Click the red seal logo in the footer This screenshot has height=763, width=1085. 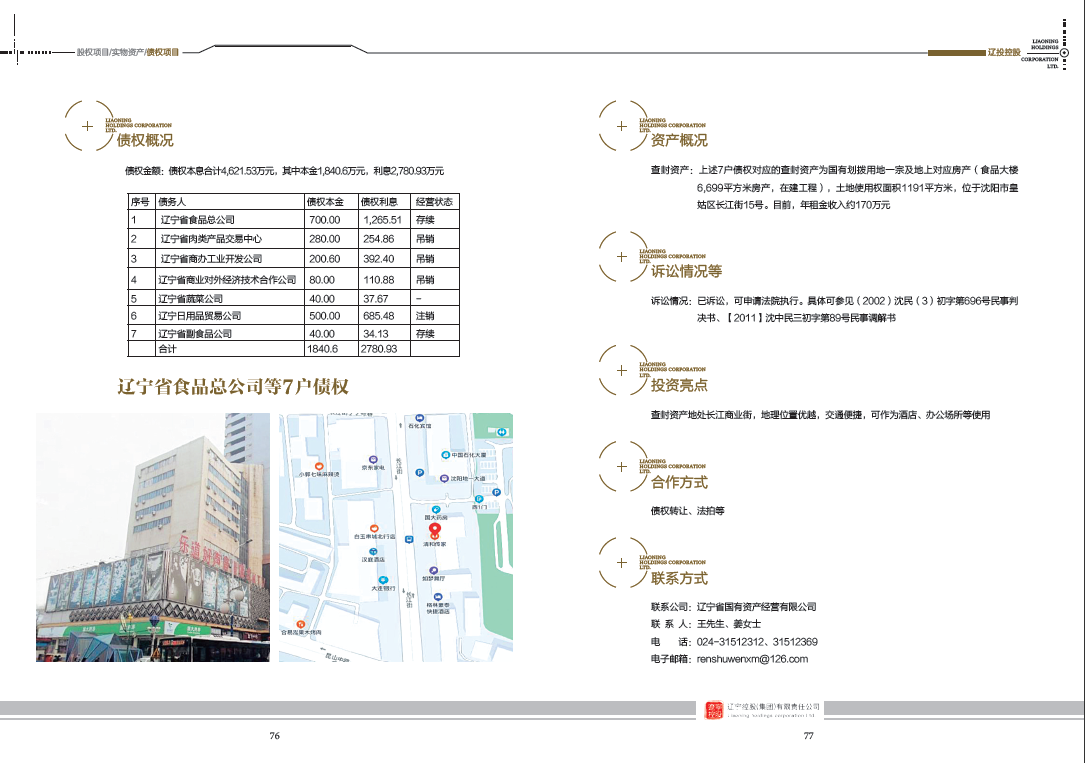pos(713,710)
